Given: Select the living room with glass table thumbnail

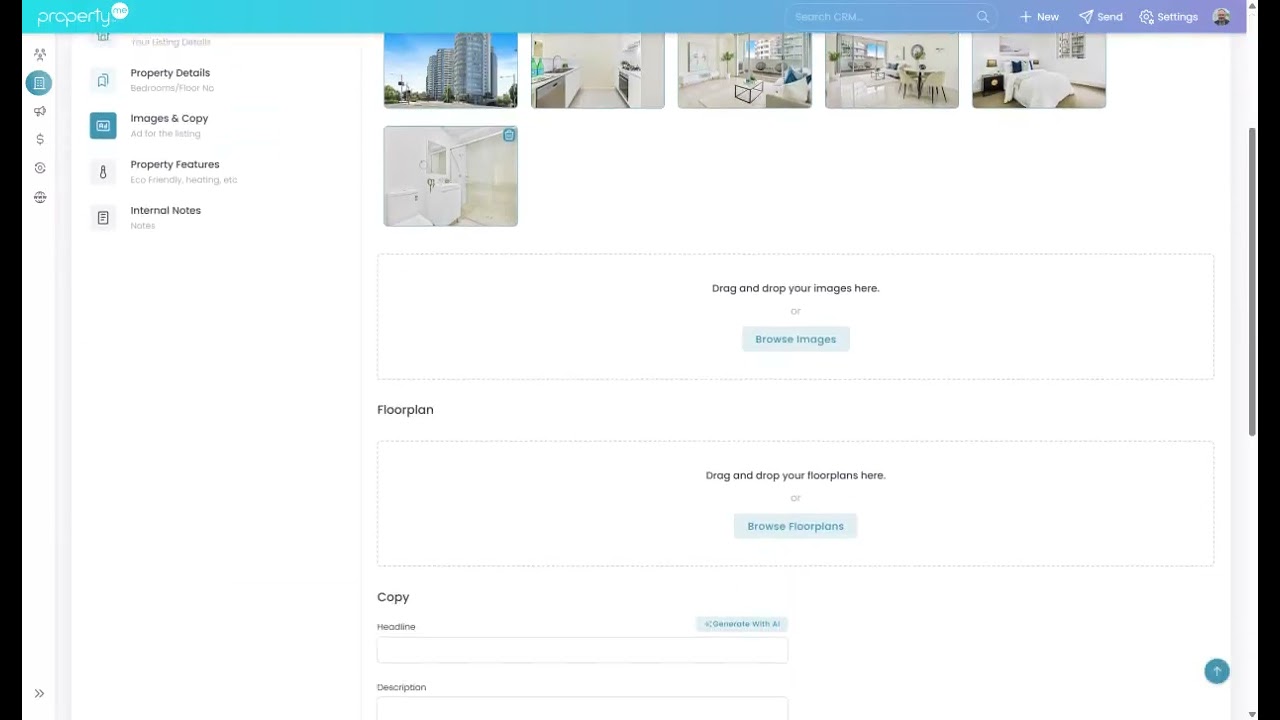Looking at the screenshot, I should [745, 70].
